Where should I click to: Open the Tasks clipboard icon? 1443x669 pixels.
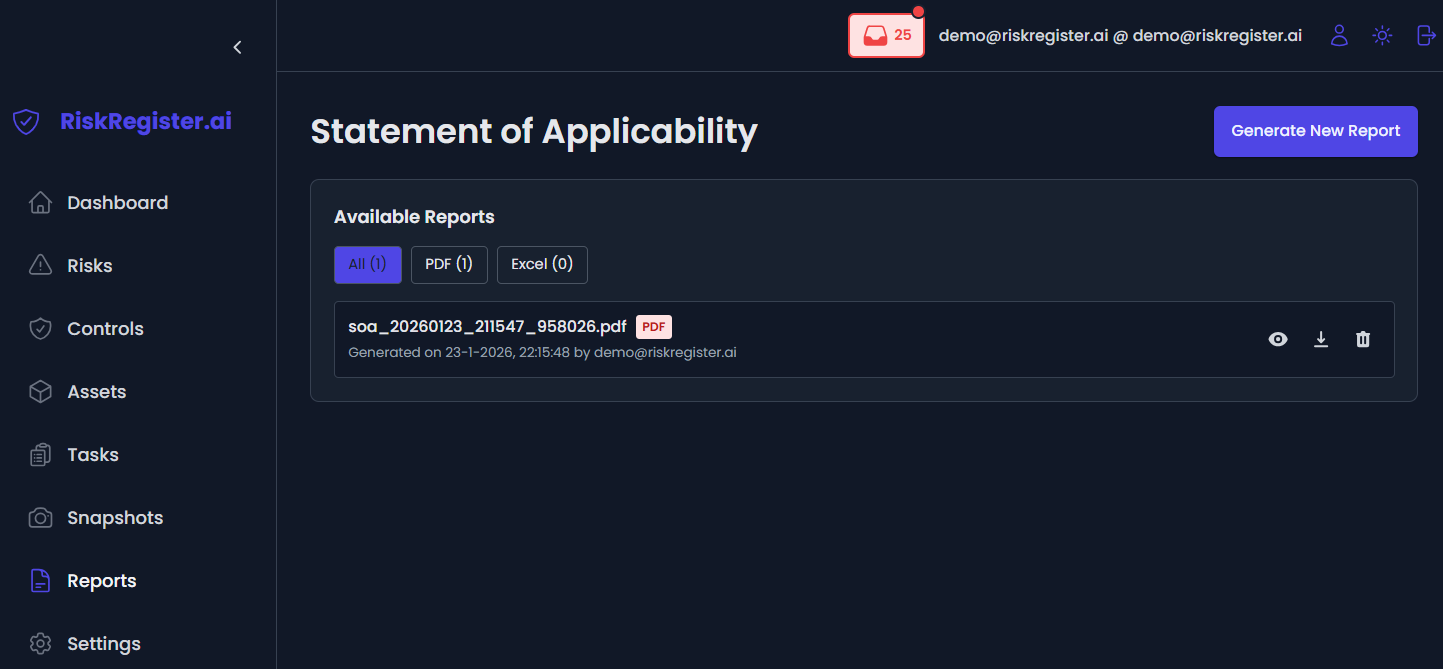[x=40, y=454]
